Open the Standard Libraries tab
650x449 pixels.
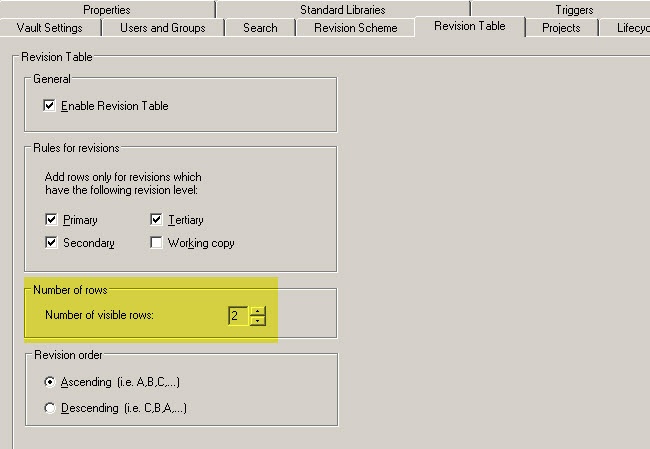(343, 9)
